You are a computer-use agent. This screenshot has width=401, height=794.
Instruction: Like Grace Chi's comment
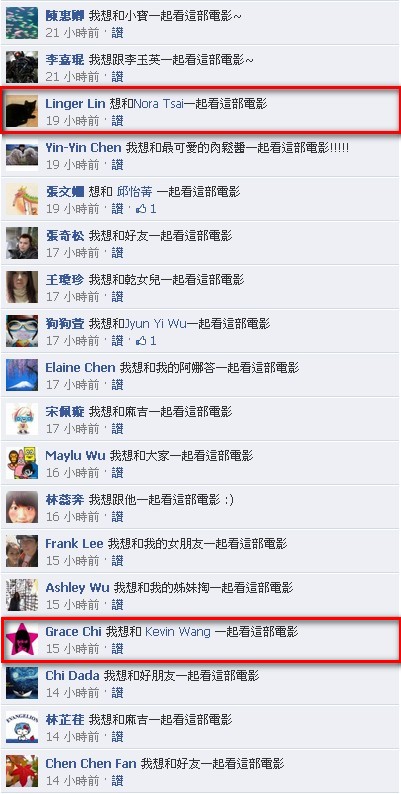[117, 649]
